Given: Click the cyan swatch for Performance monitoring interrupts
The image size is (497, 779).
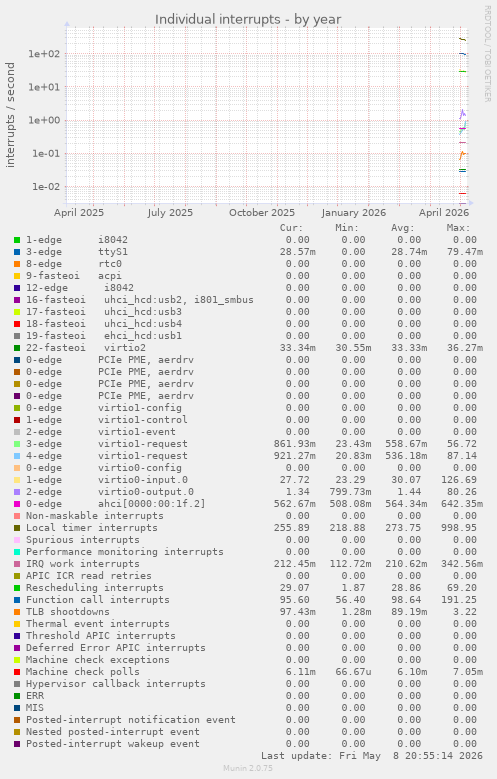Looking at the screenshot, I should (17, 552).
